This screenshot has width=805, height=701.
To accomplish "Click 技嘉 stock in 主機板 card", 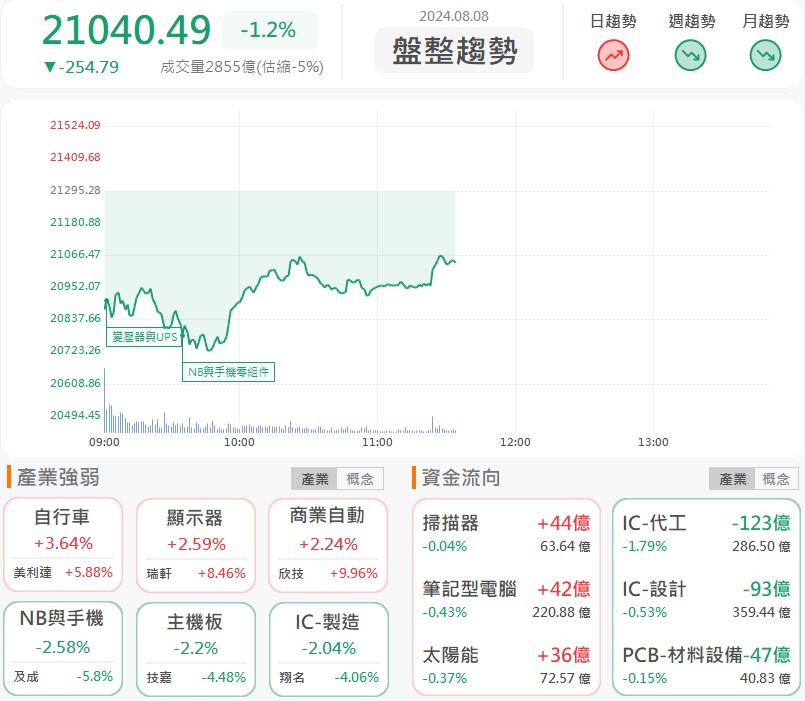I will pos(159,677).
